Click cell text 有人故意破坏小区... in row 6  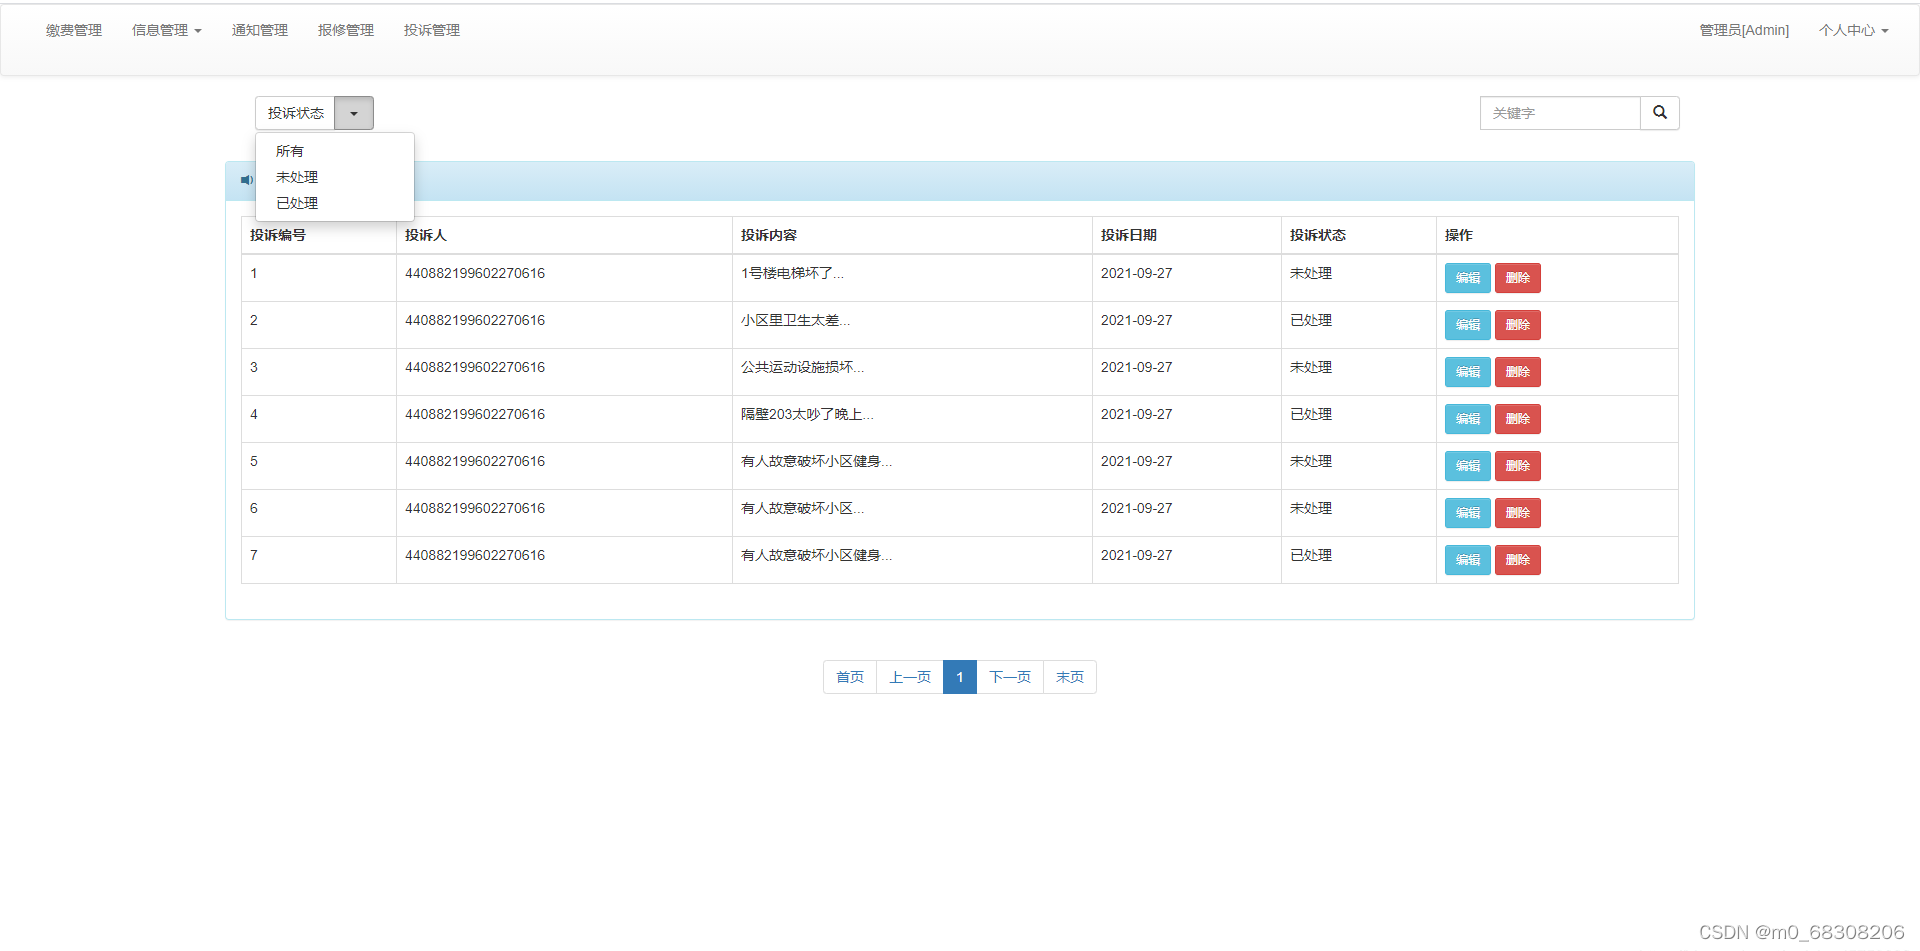click(x=802, y=508)
